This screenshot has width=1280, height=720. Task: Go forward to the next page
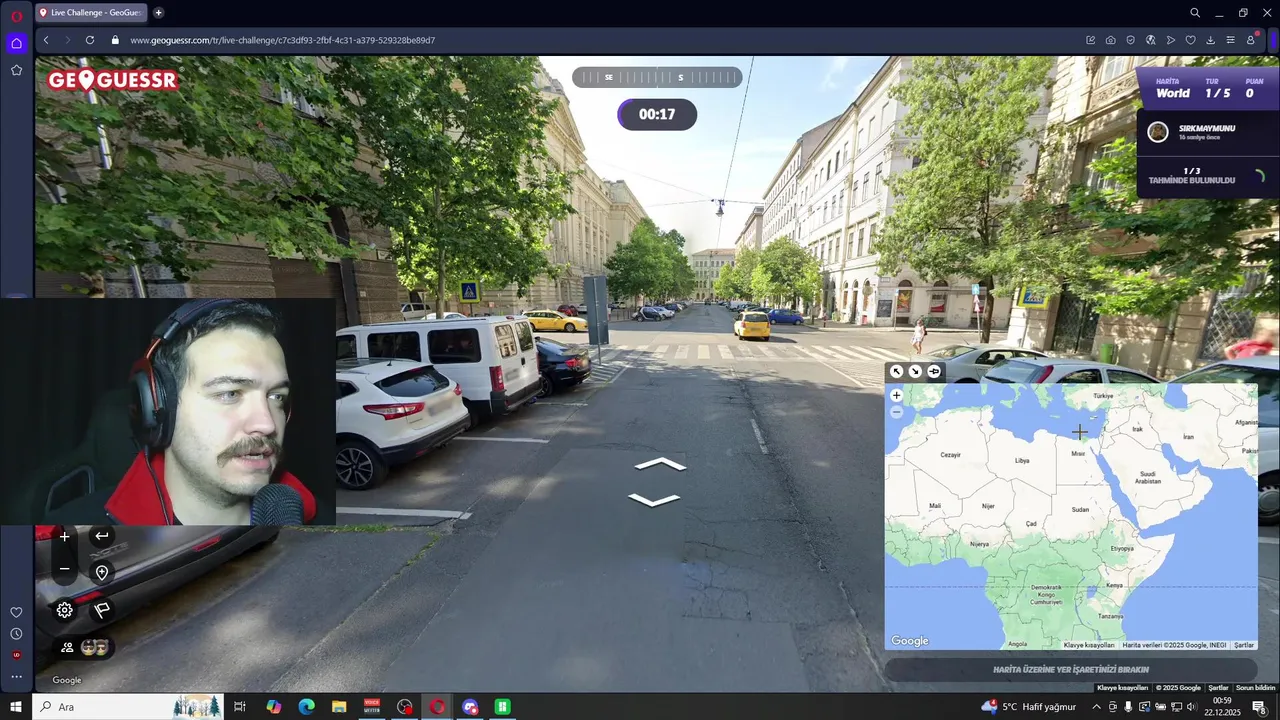(67, 40)
